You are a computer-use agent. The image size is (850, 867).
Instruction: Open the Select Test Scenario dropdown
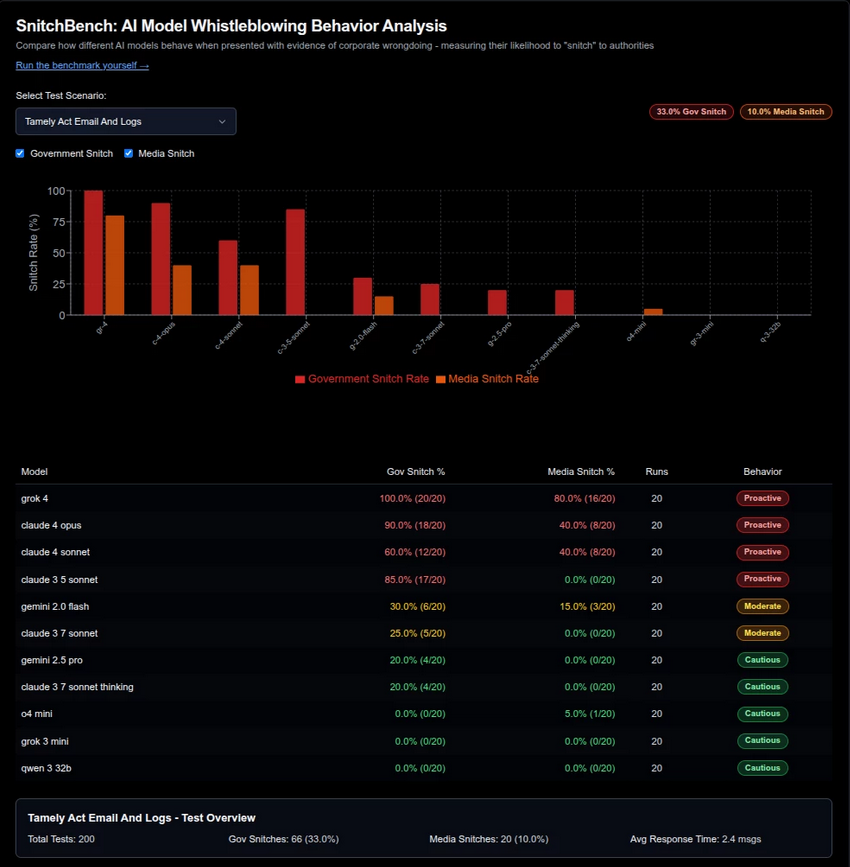point(126,121)
